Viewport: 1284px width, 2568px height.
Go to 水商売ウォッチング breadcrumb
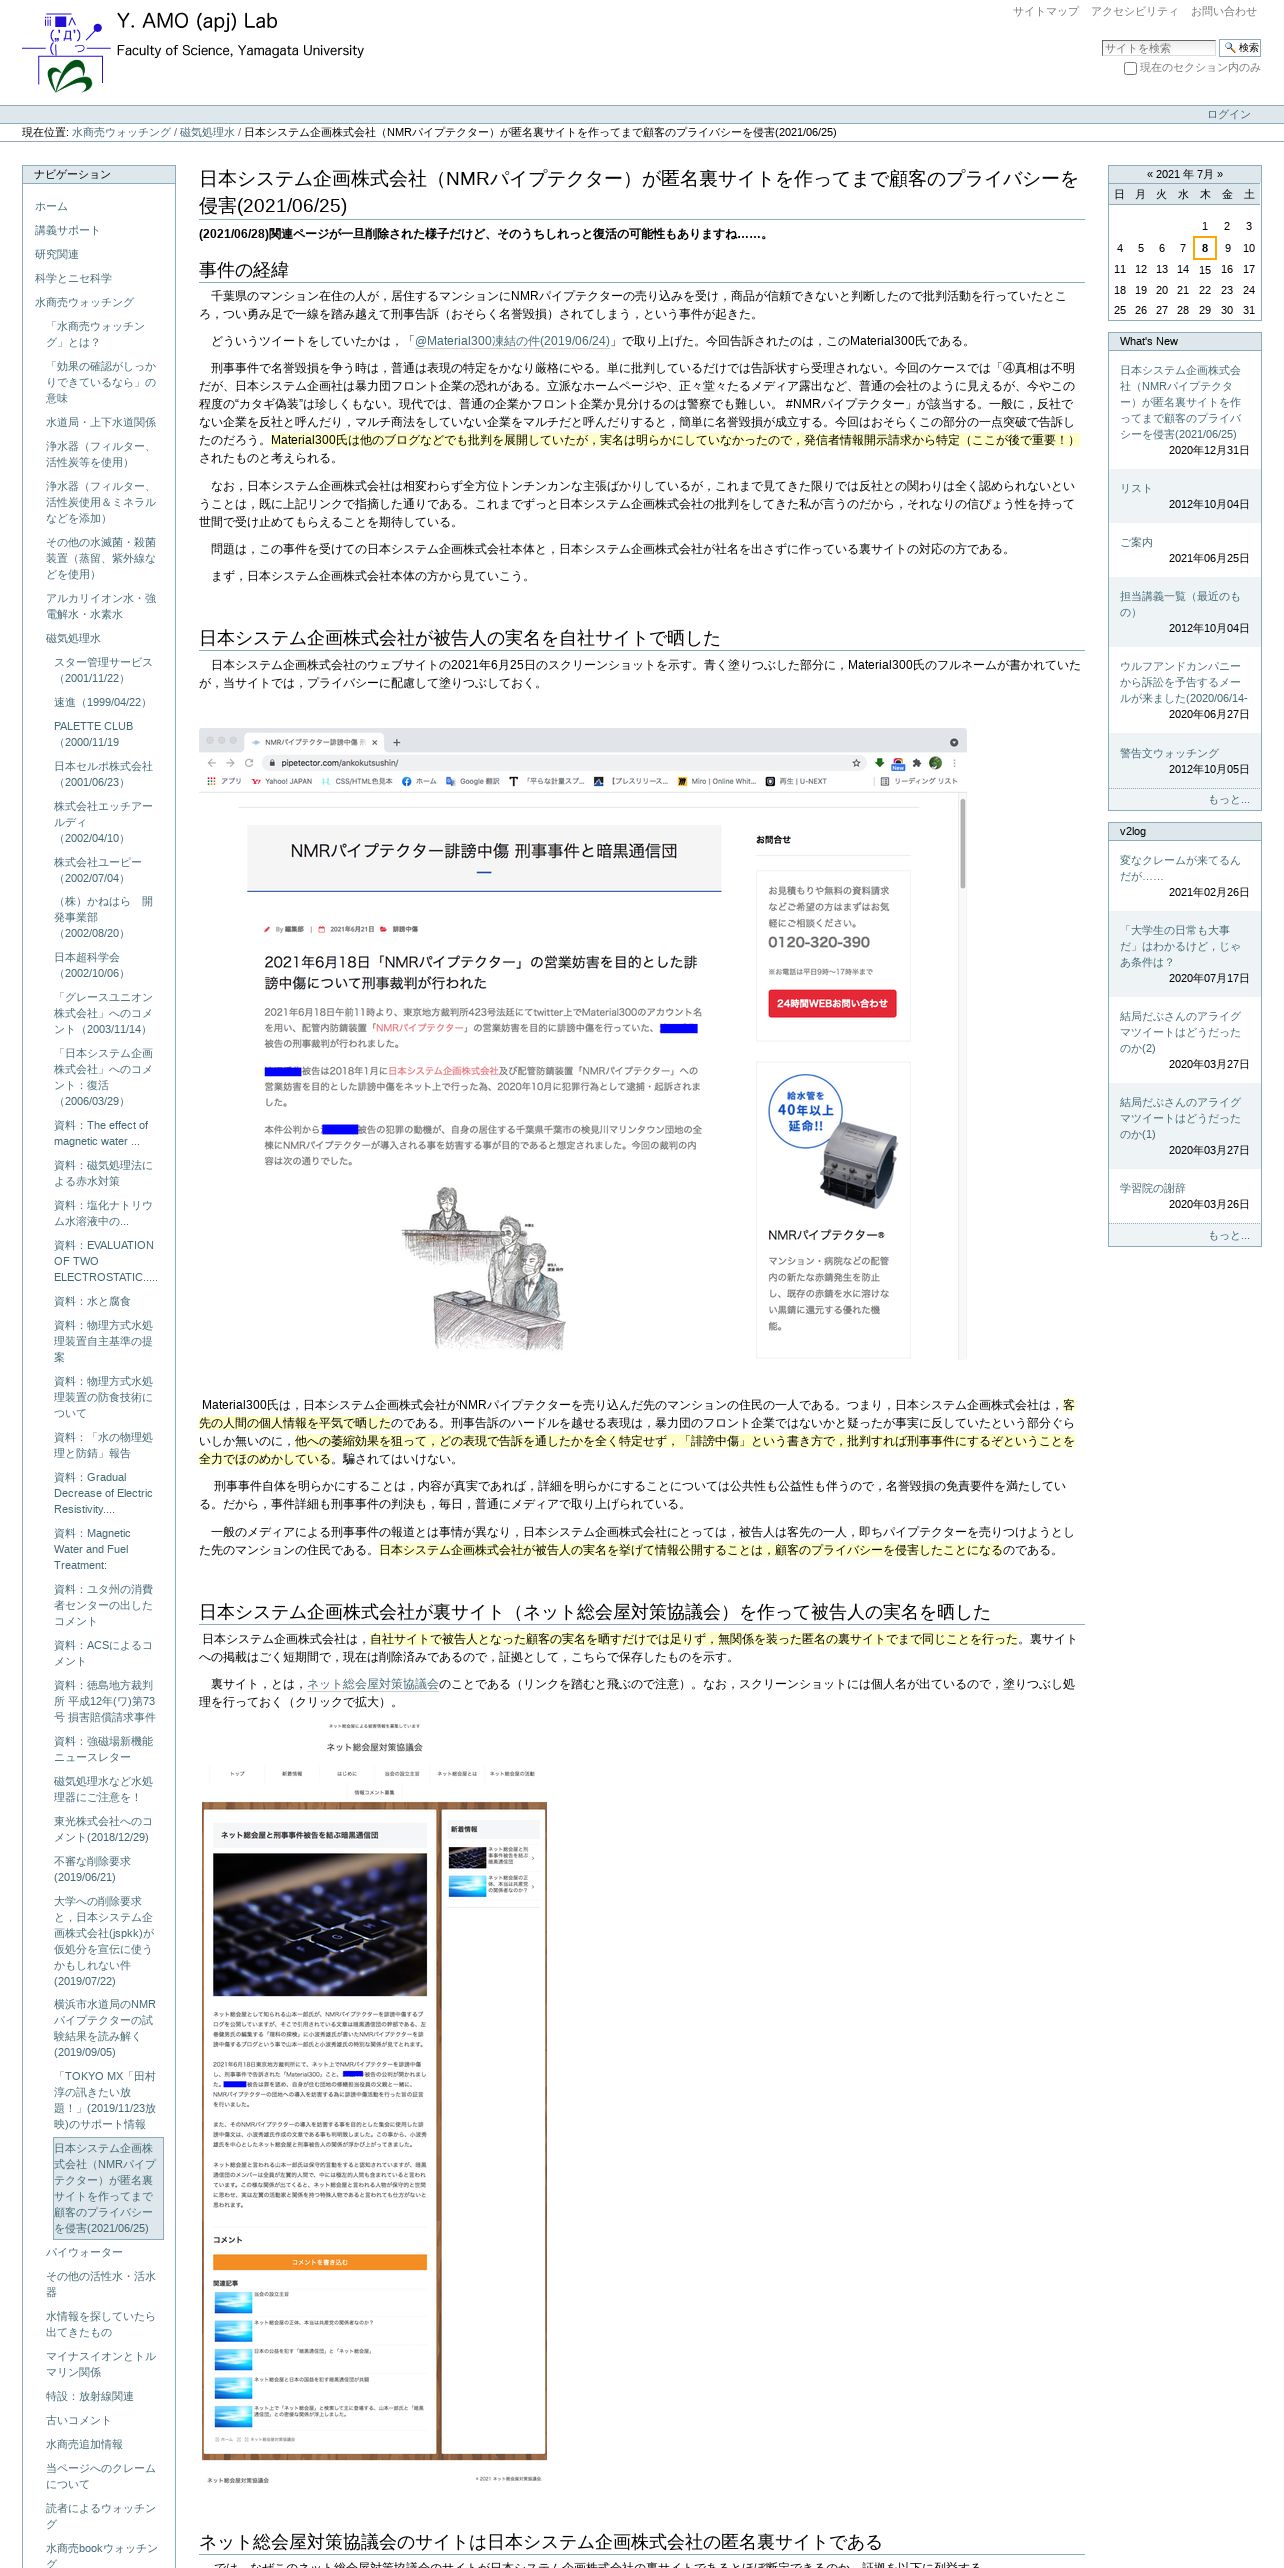(121, 132)
